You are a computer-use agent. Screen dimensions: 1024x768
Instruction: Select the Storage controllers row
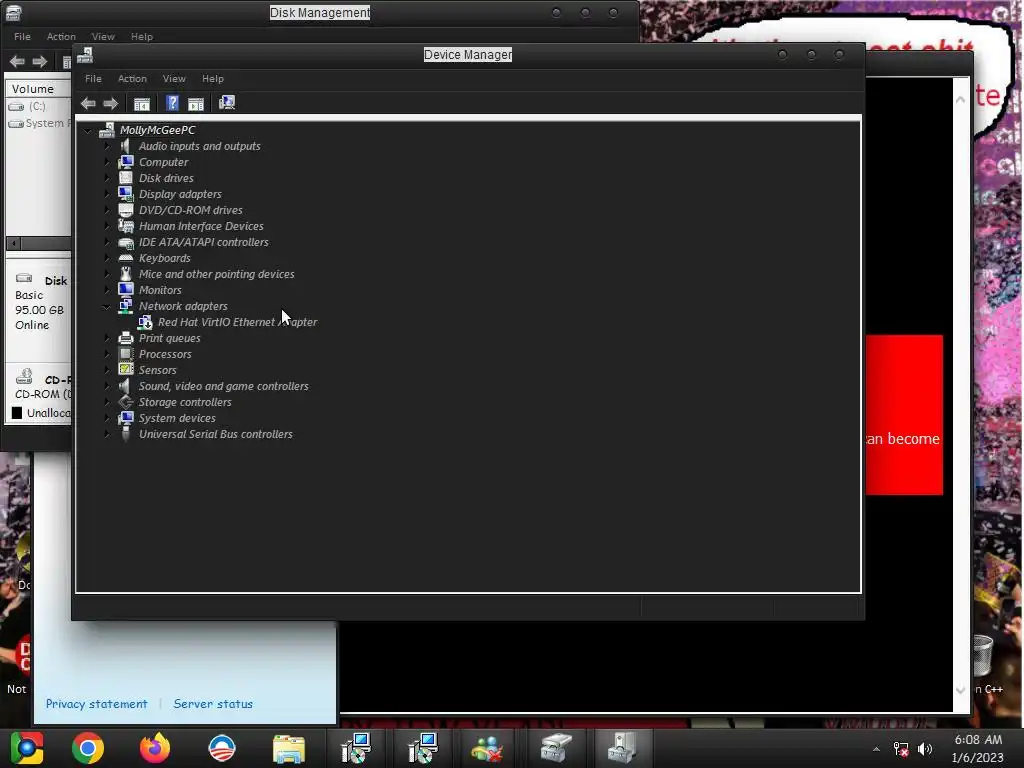pos(185,402)
